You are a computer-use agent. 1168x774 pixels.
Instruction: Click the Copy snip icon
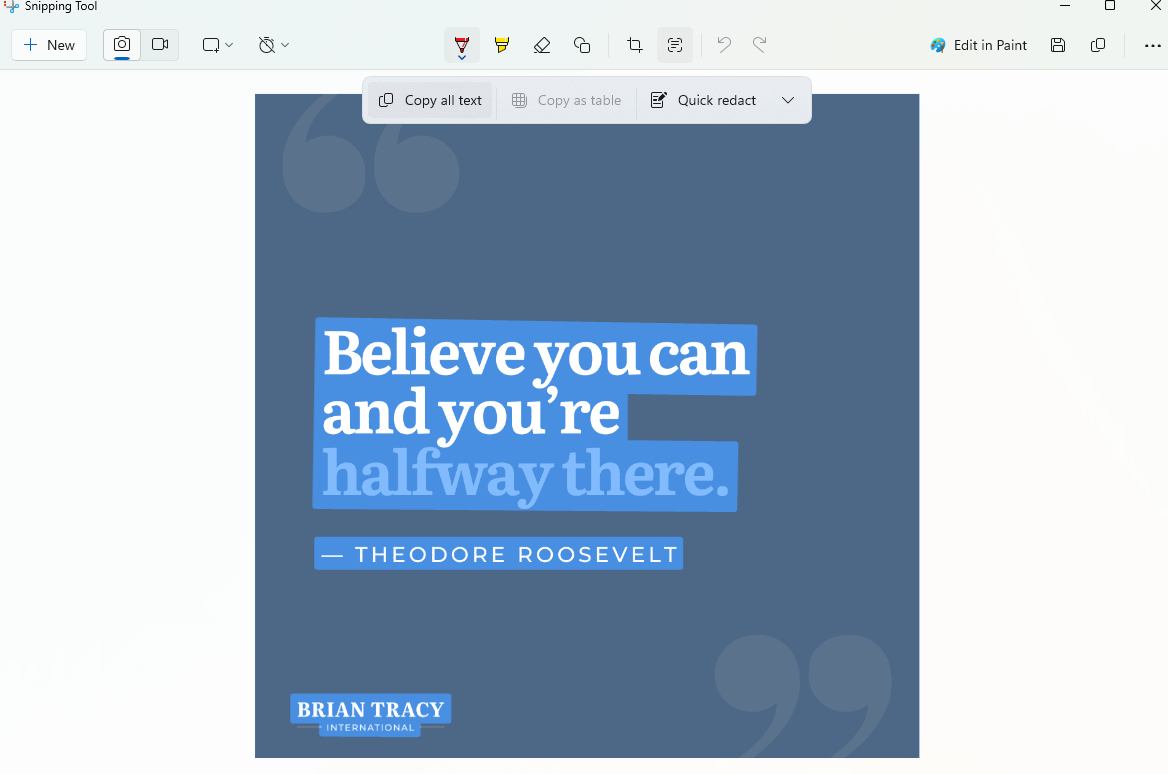1098,45
